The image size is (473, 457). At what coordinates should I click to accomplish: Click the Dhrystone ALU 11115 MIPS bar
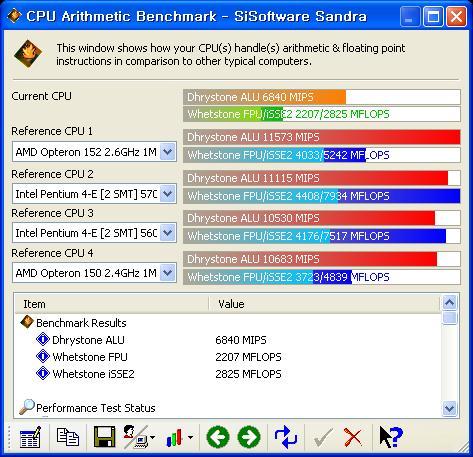click(x=322, y=178)
